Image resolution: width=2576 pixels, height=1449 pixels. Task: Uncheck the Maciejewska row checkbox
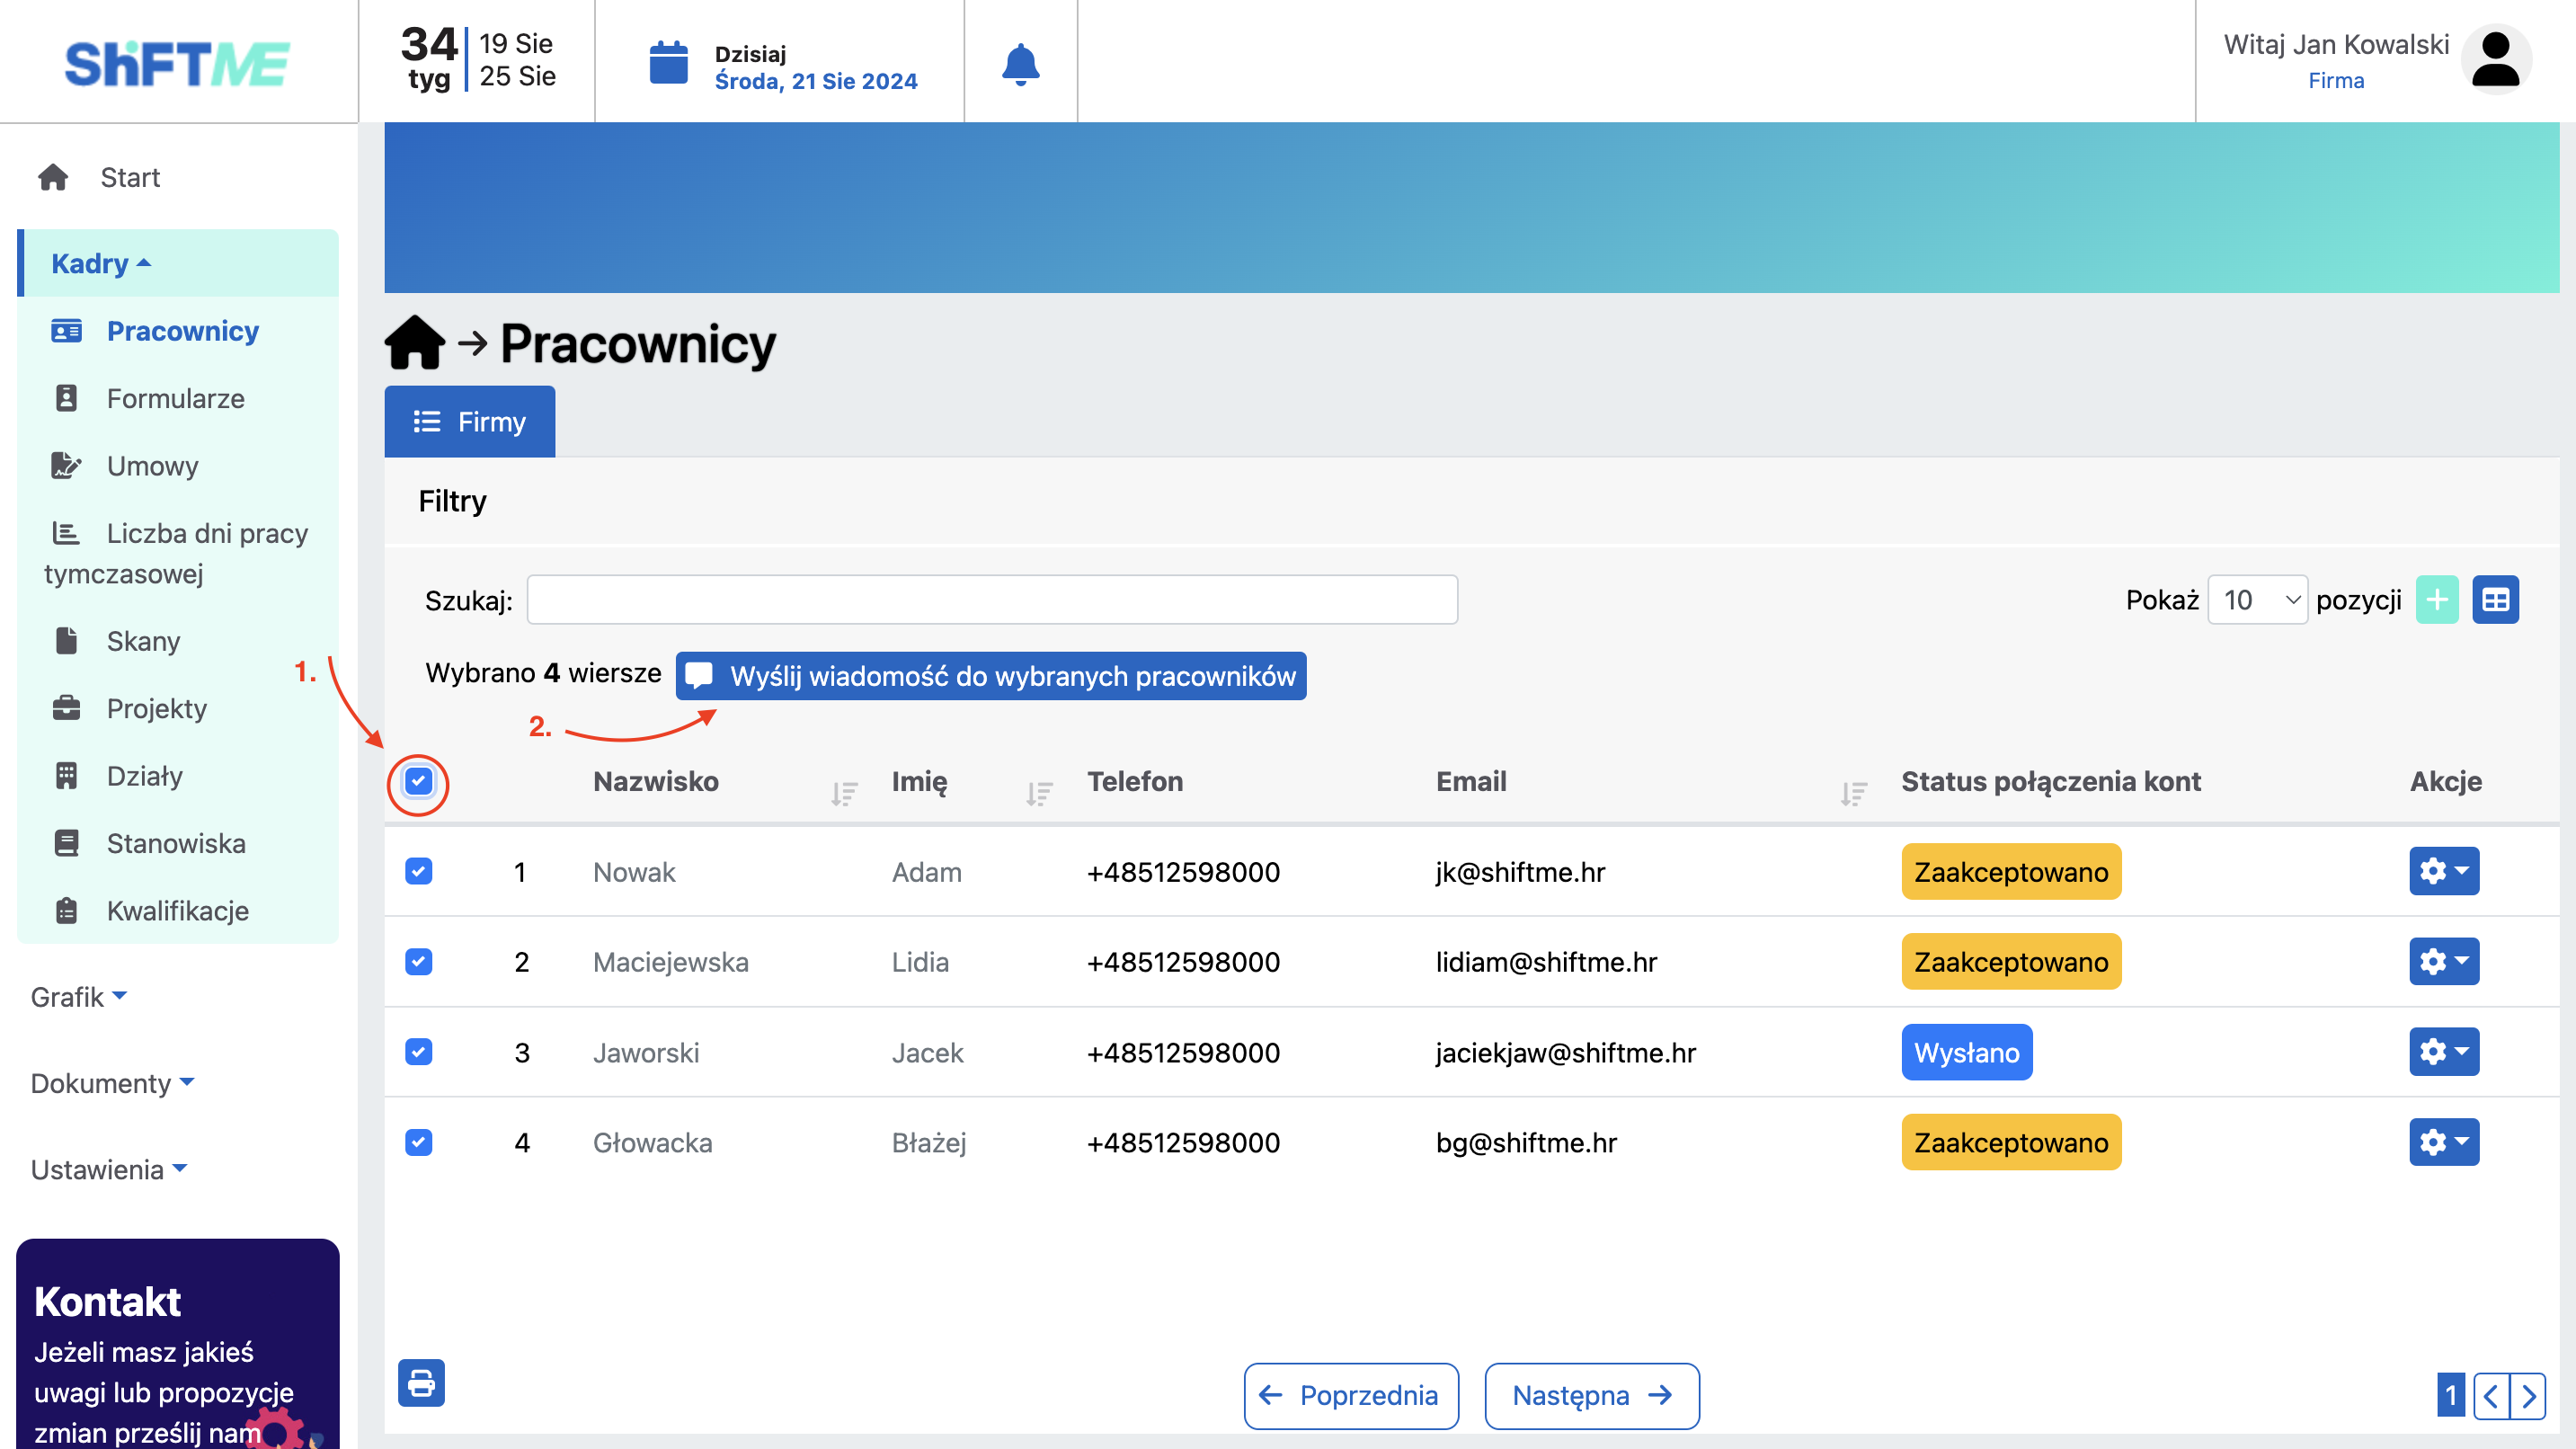(418, 961)
